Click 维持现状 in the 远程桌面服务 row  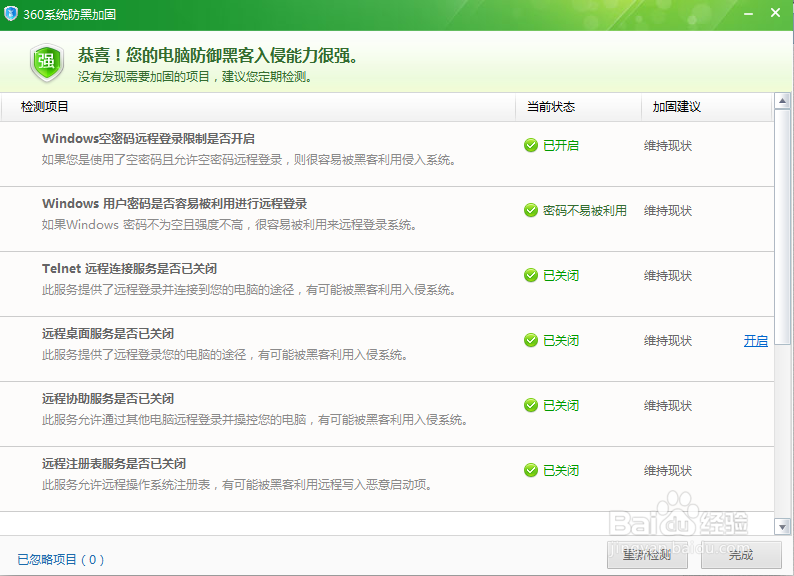668,340
